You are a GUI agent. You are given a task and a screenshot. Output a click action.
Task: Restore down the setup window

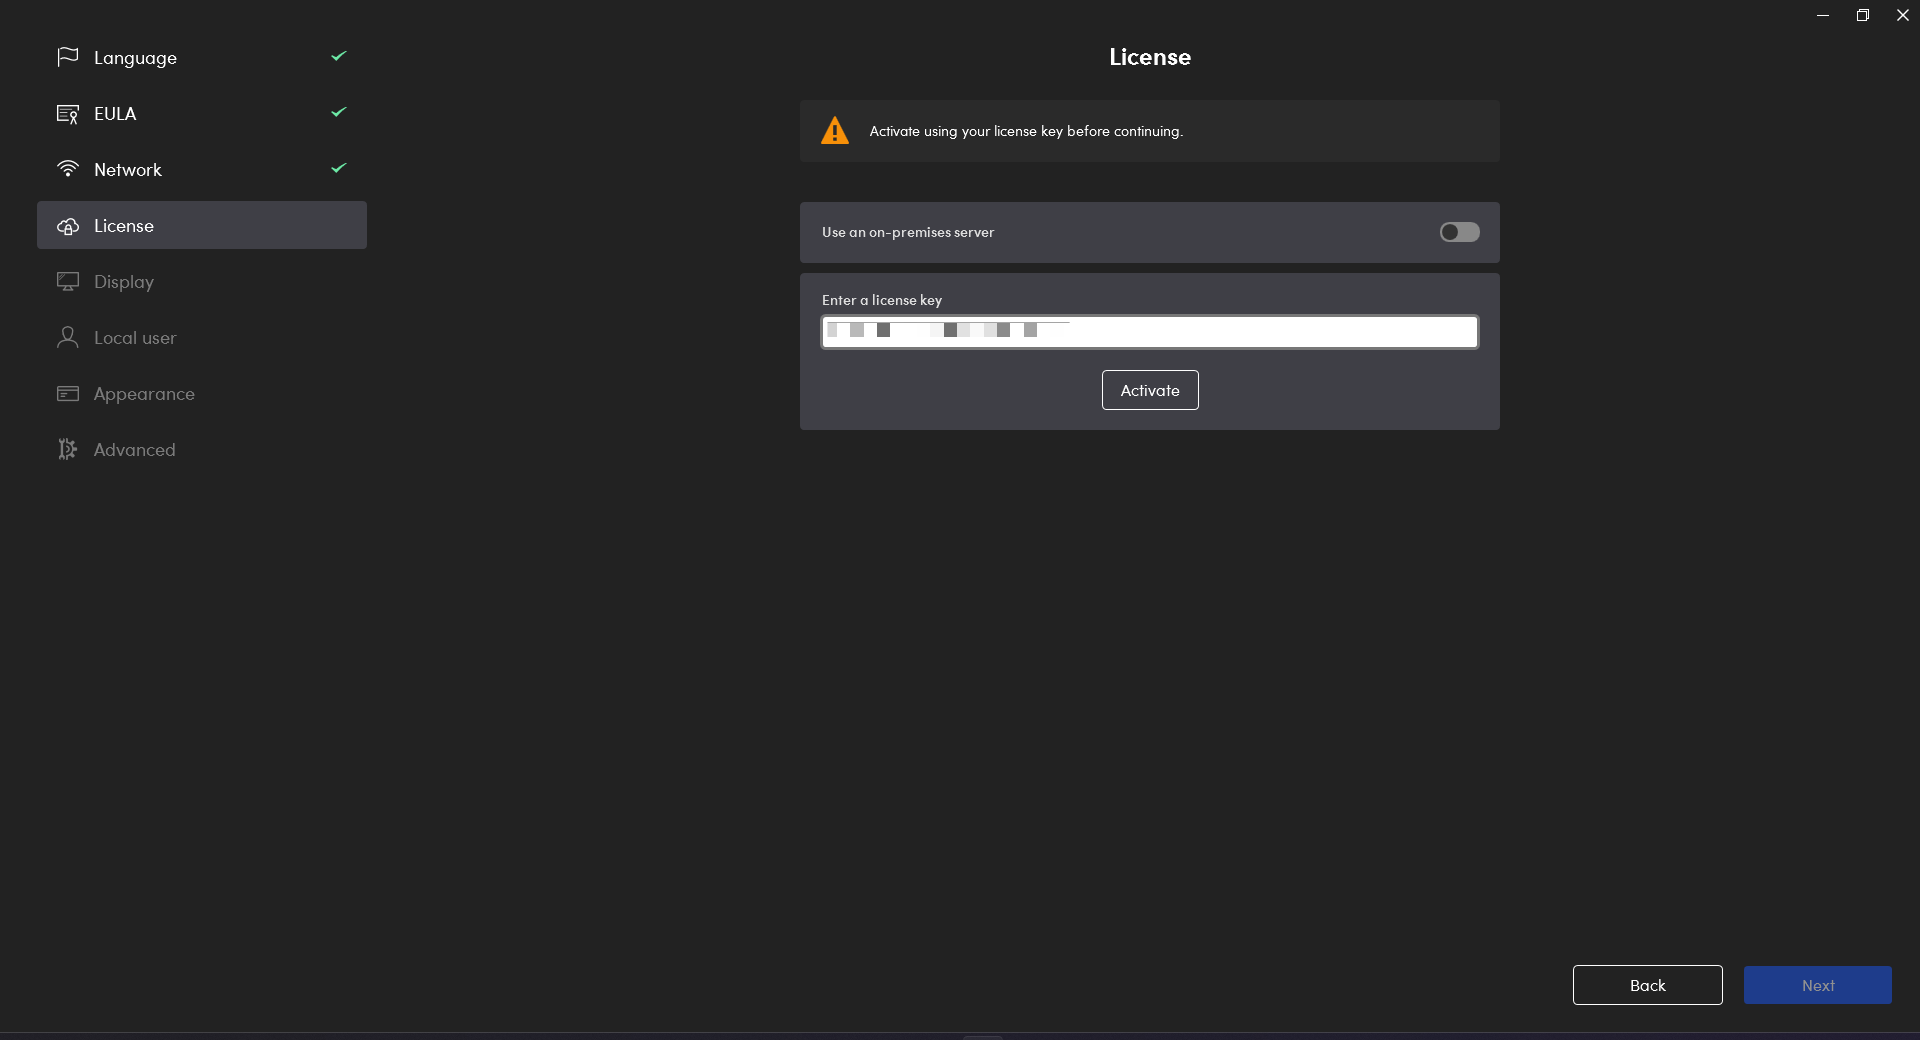click(1862, 15)
